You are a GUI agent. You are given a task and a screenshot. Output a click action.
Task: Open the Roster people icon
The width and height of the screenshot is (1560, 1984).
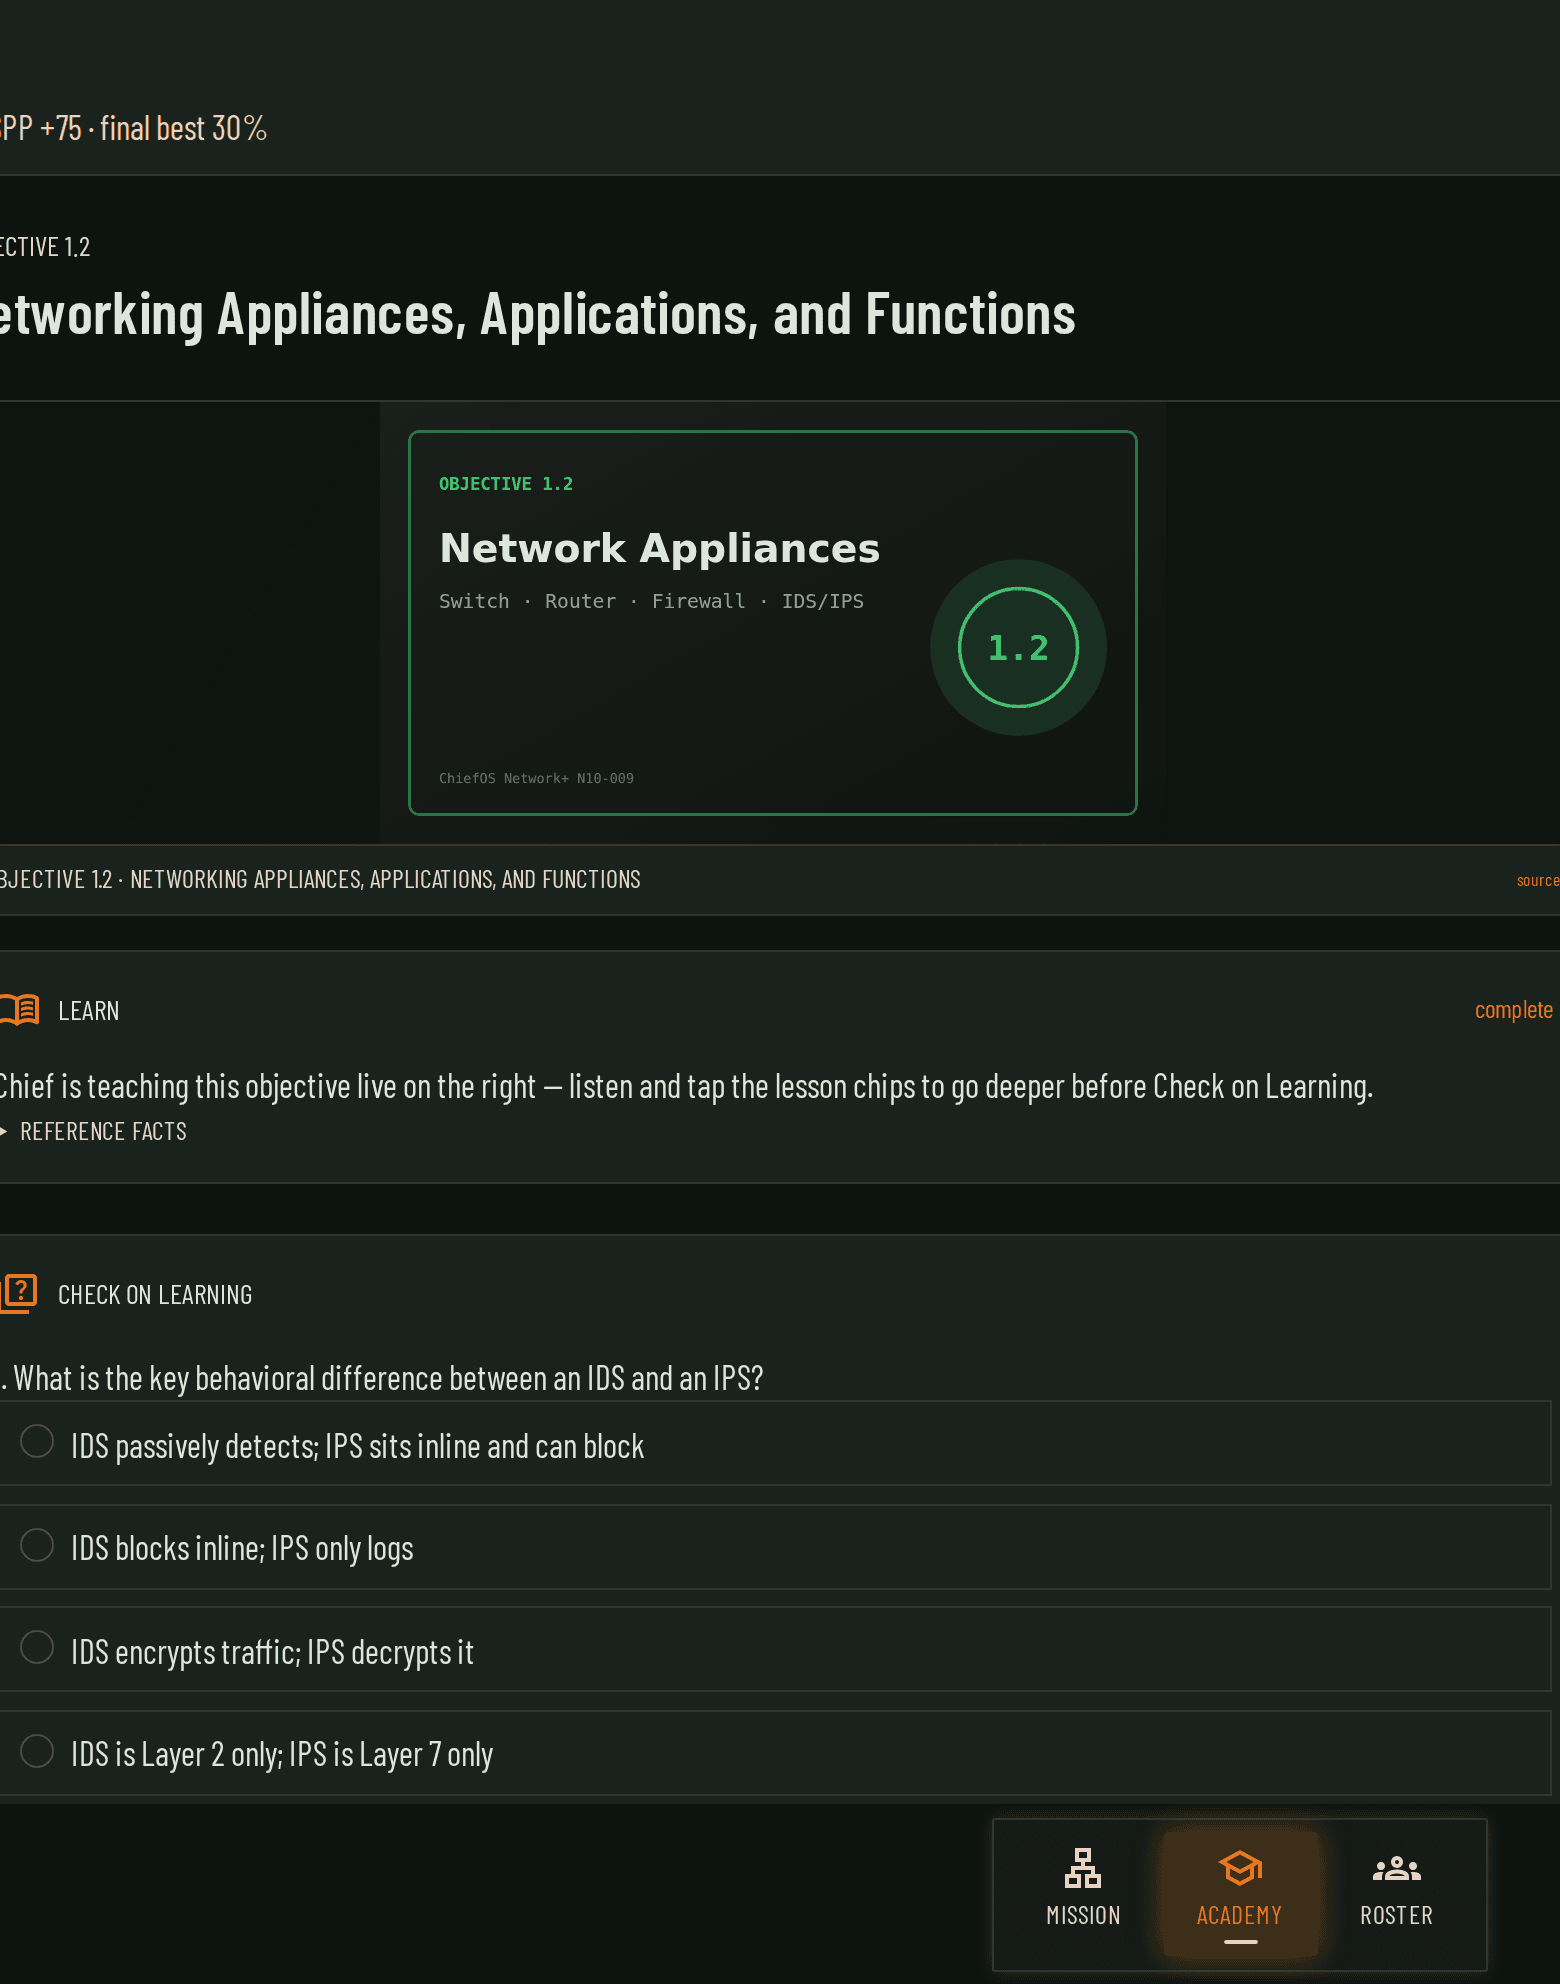[1397, 1867]
